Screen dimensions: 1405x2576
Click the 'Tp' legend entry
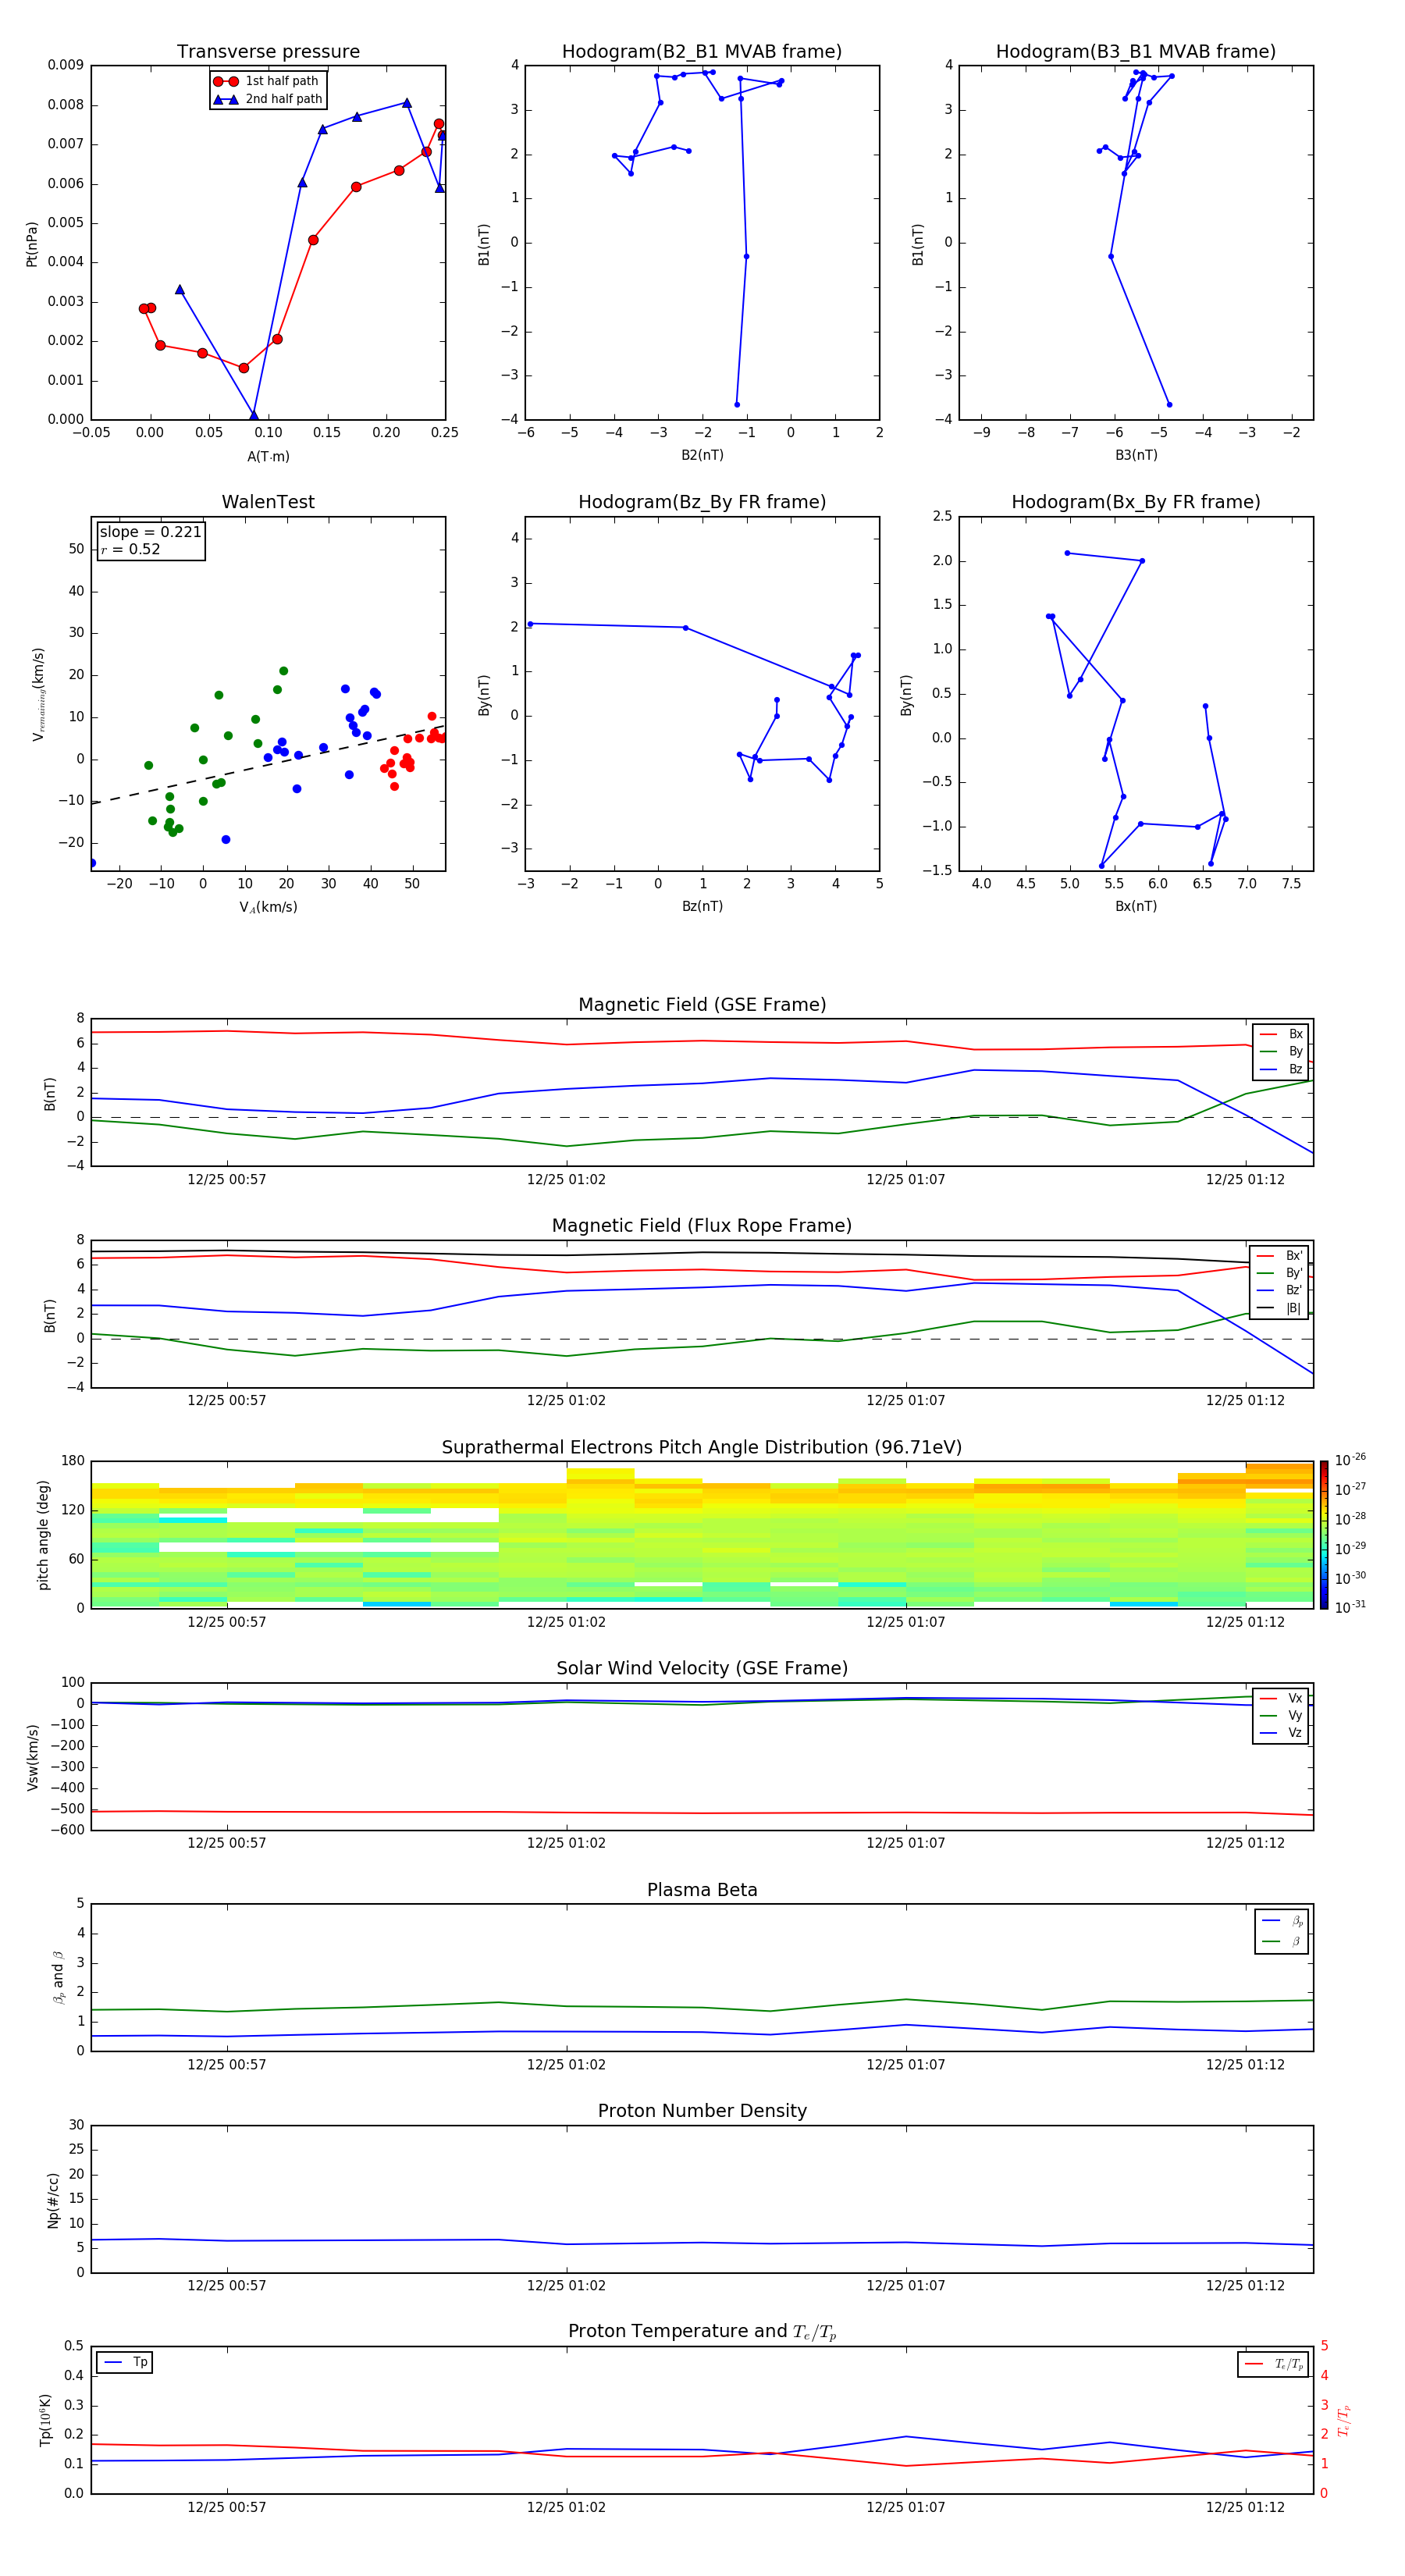click(x=125, y=2362)
